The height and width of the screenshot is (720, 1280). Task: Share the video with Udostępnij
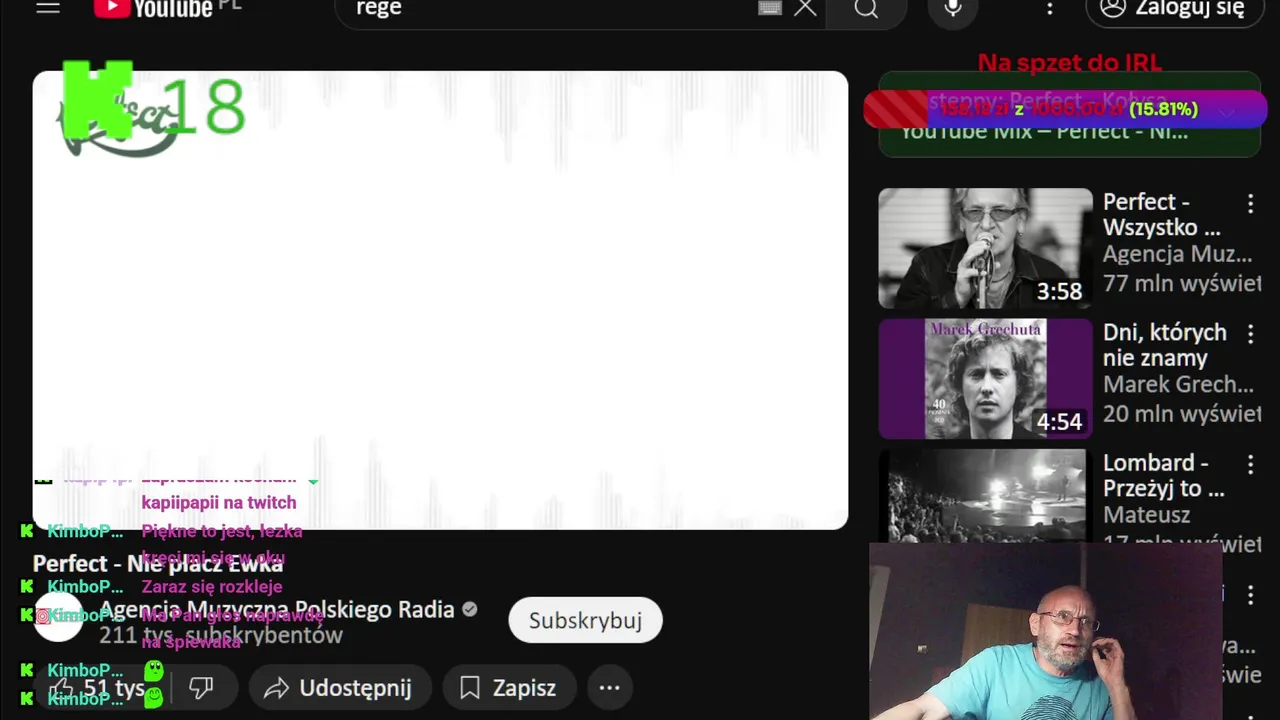coord(339,688)
